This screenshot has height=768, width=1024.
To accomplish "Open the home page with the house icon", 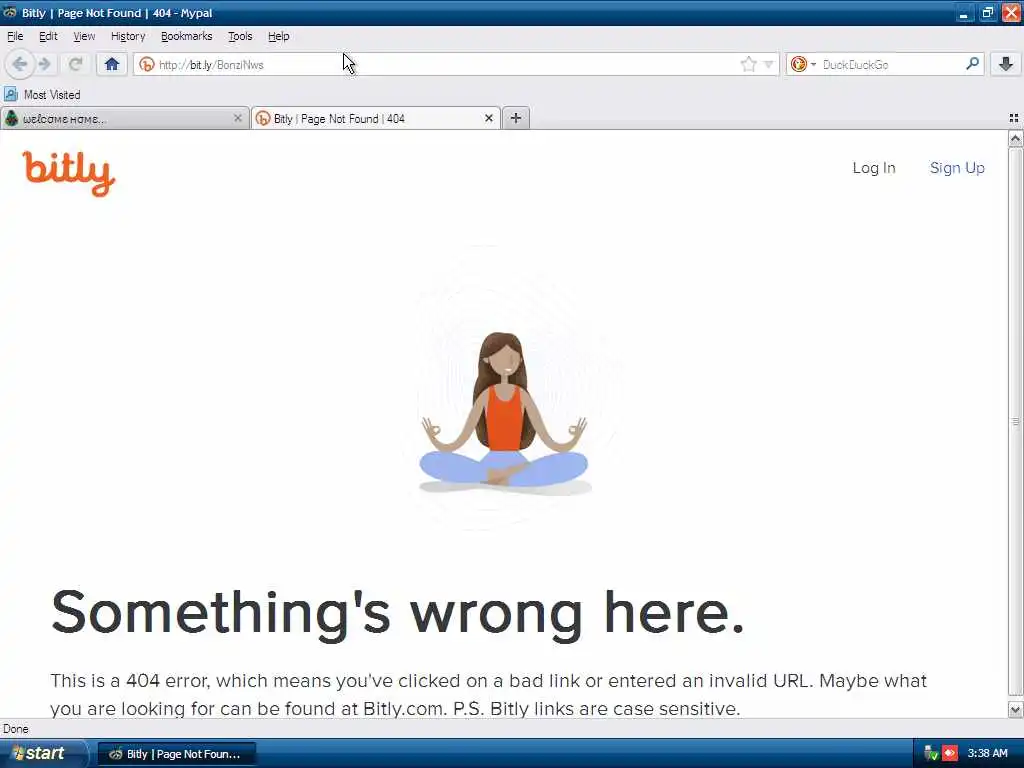I will tap(112, 64).
